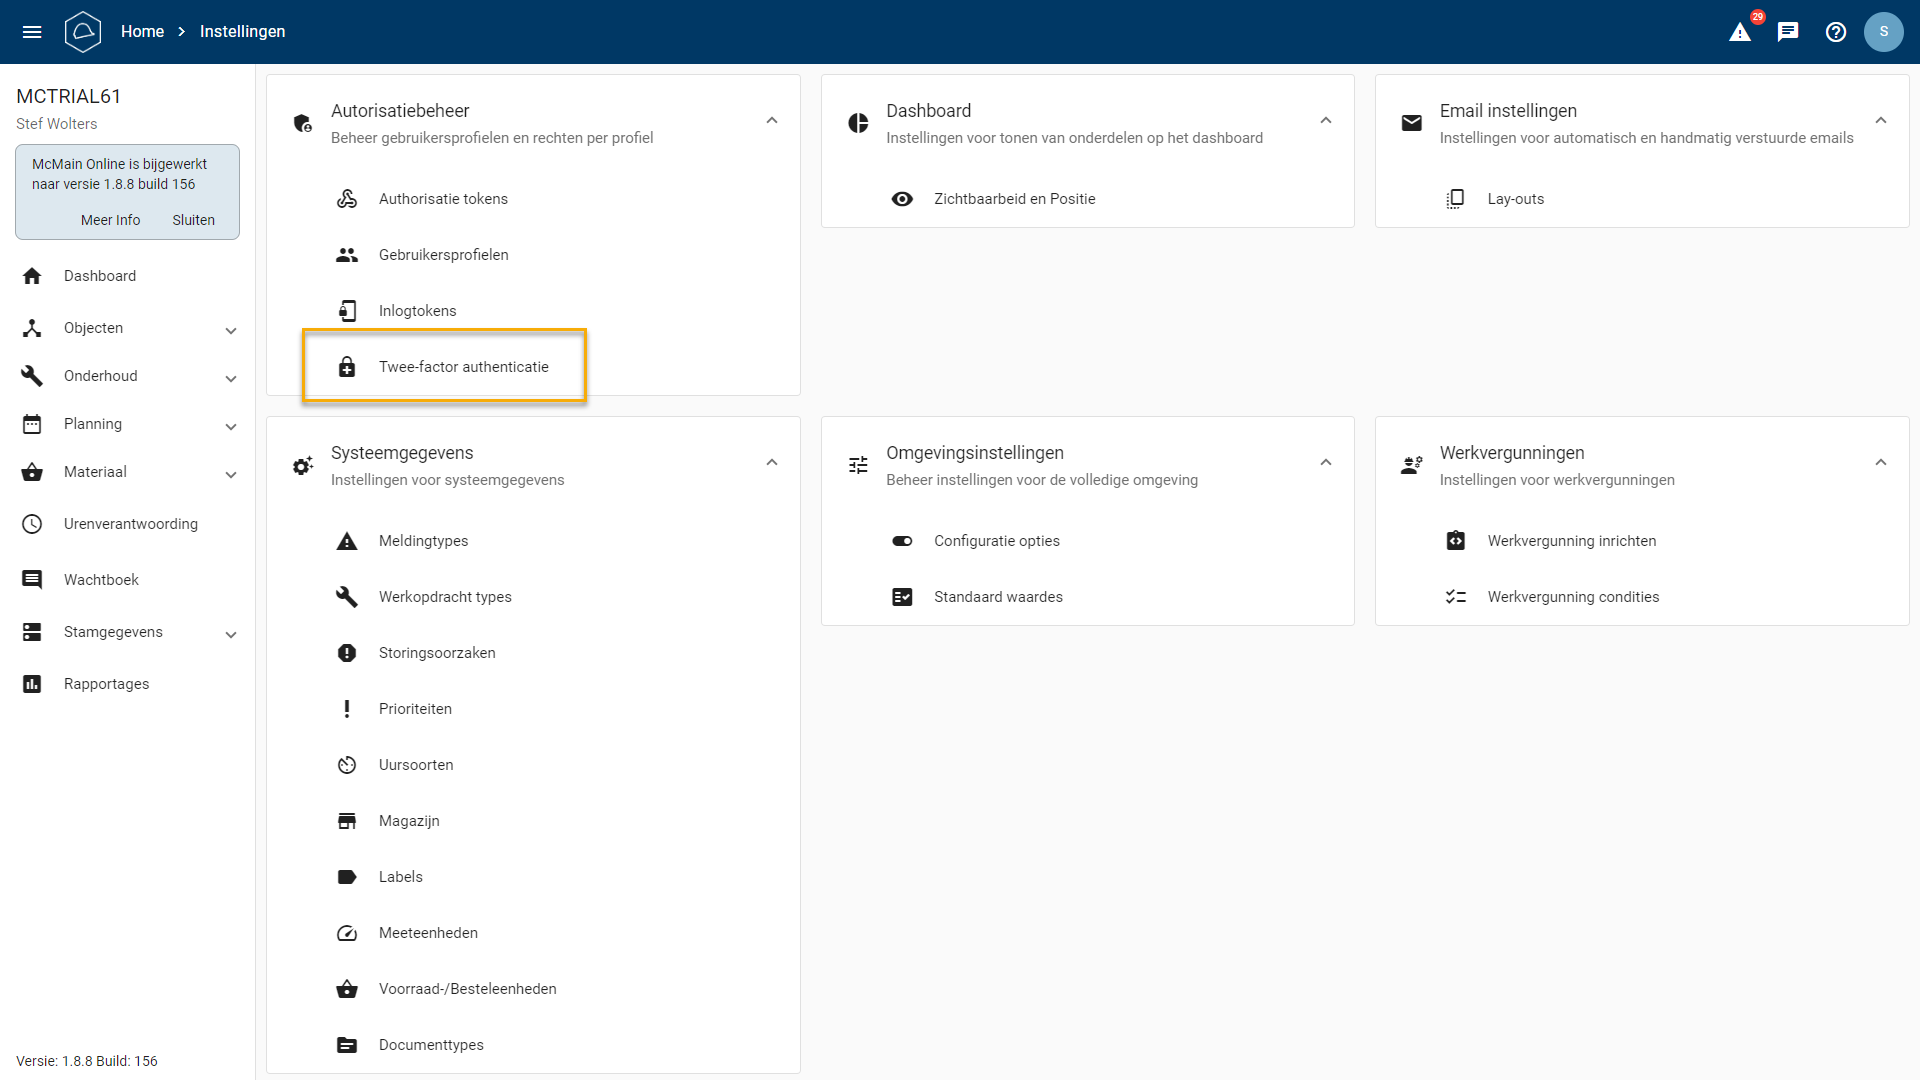Open Standaard waardes checklist item
The height and width of the screenshot is (1080, 1920).
(997, 597)
